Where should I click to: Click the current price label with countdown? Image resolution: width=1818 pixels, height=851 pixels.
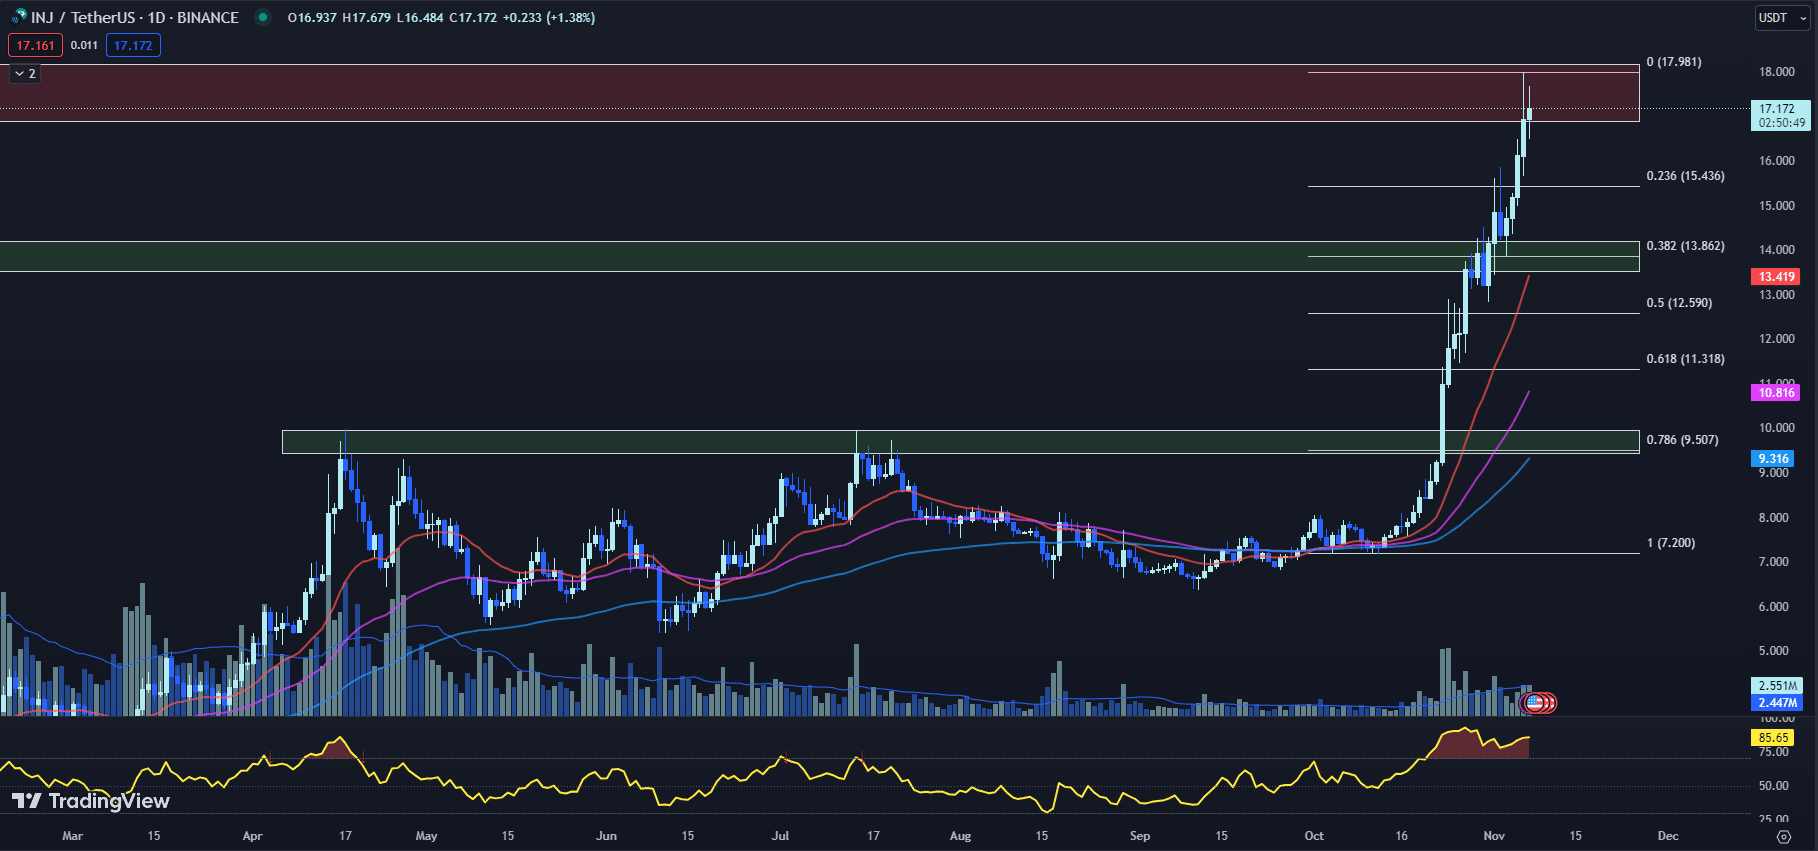click(1781, 116)
